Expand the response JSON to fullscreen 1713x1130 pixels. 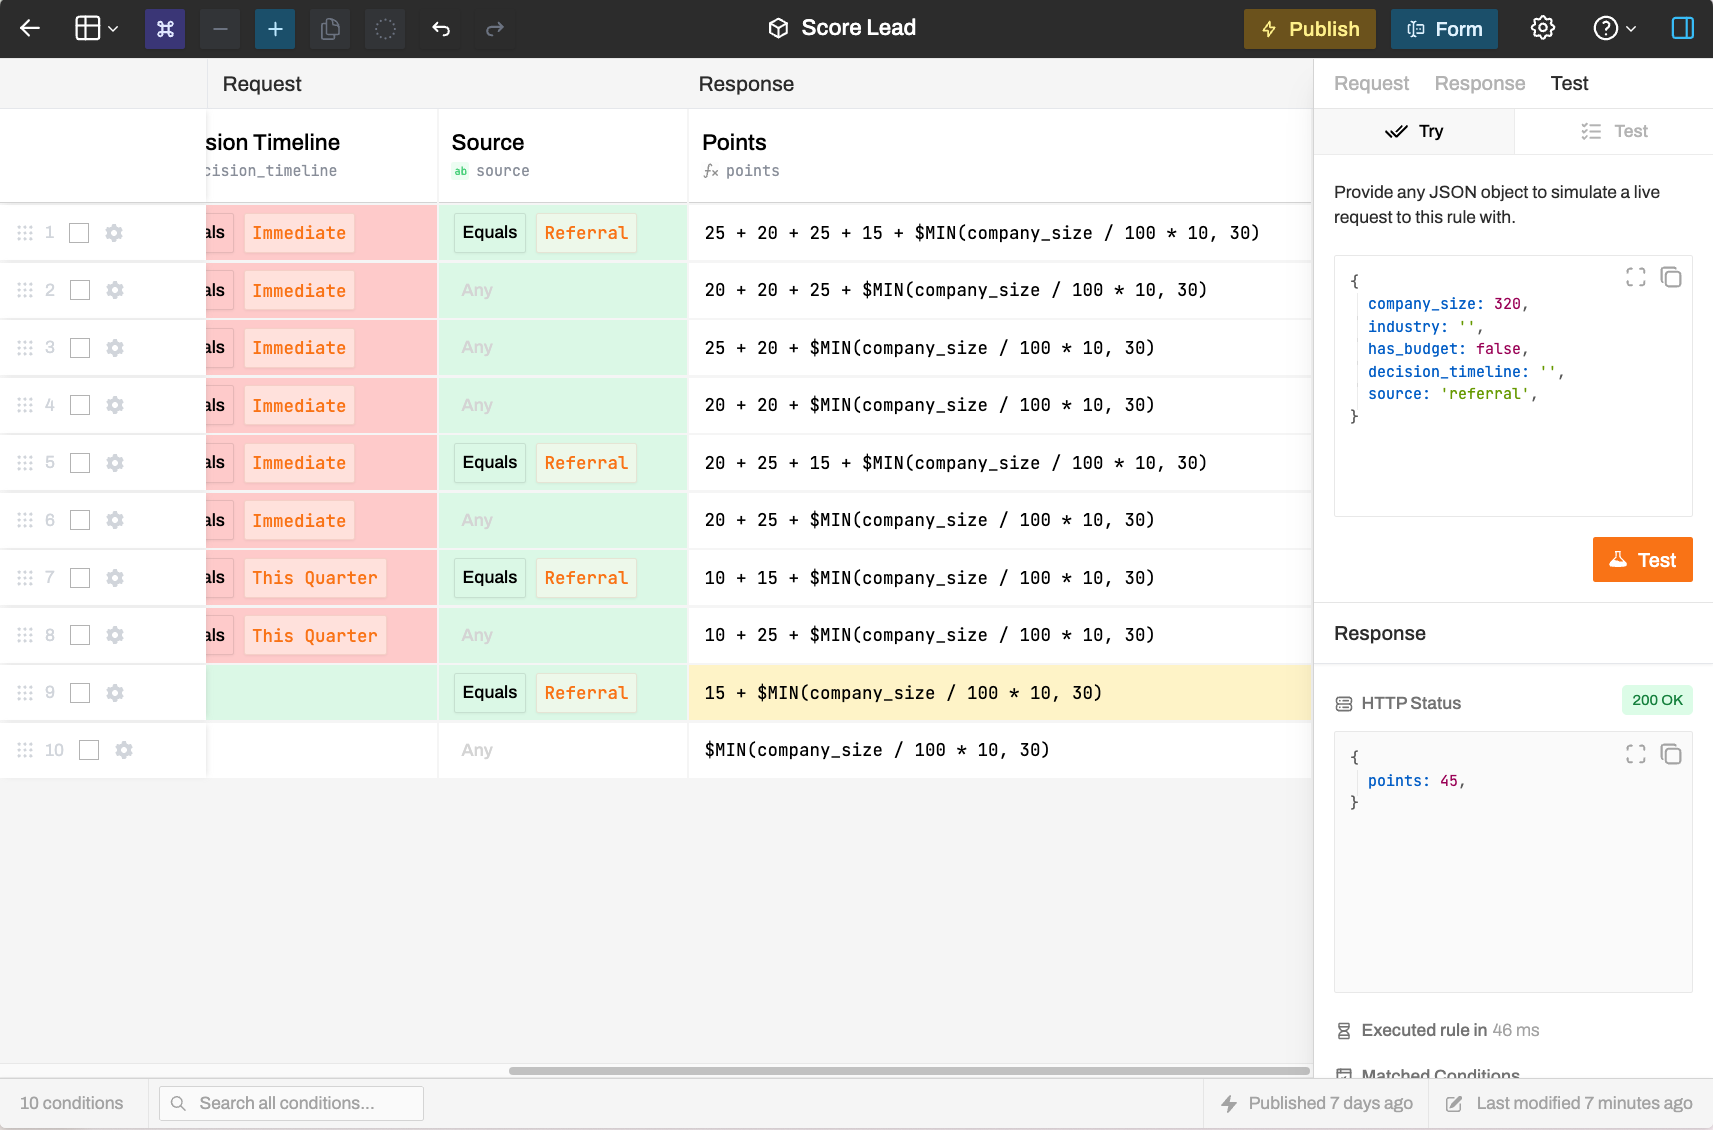click(1635, 754)
